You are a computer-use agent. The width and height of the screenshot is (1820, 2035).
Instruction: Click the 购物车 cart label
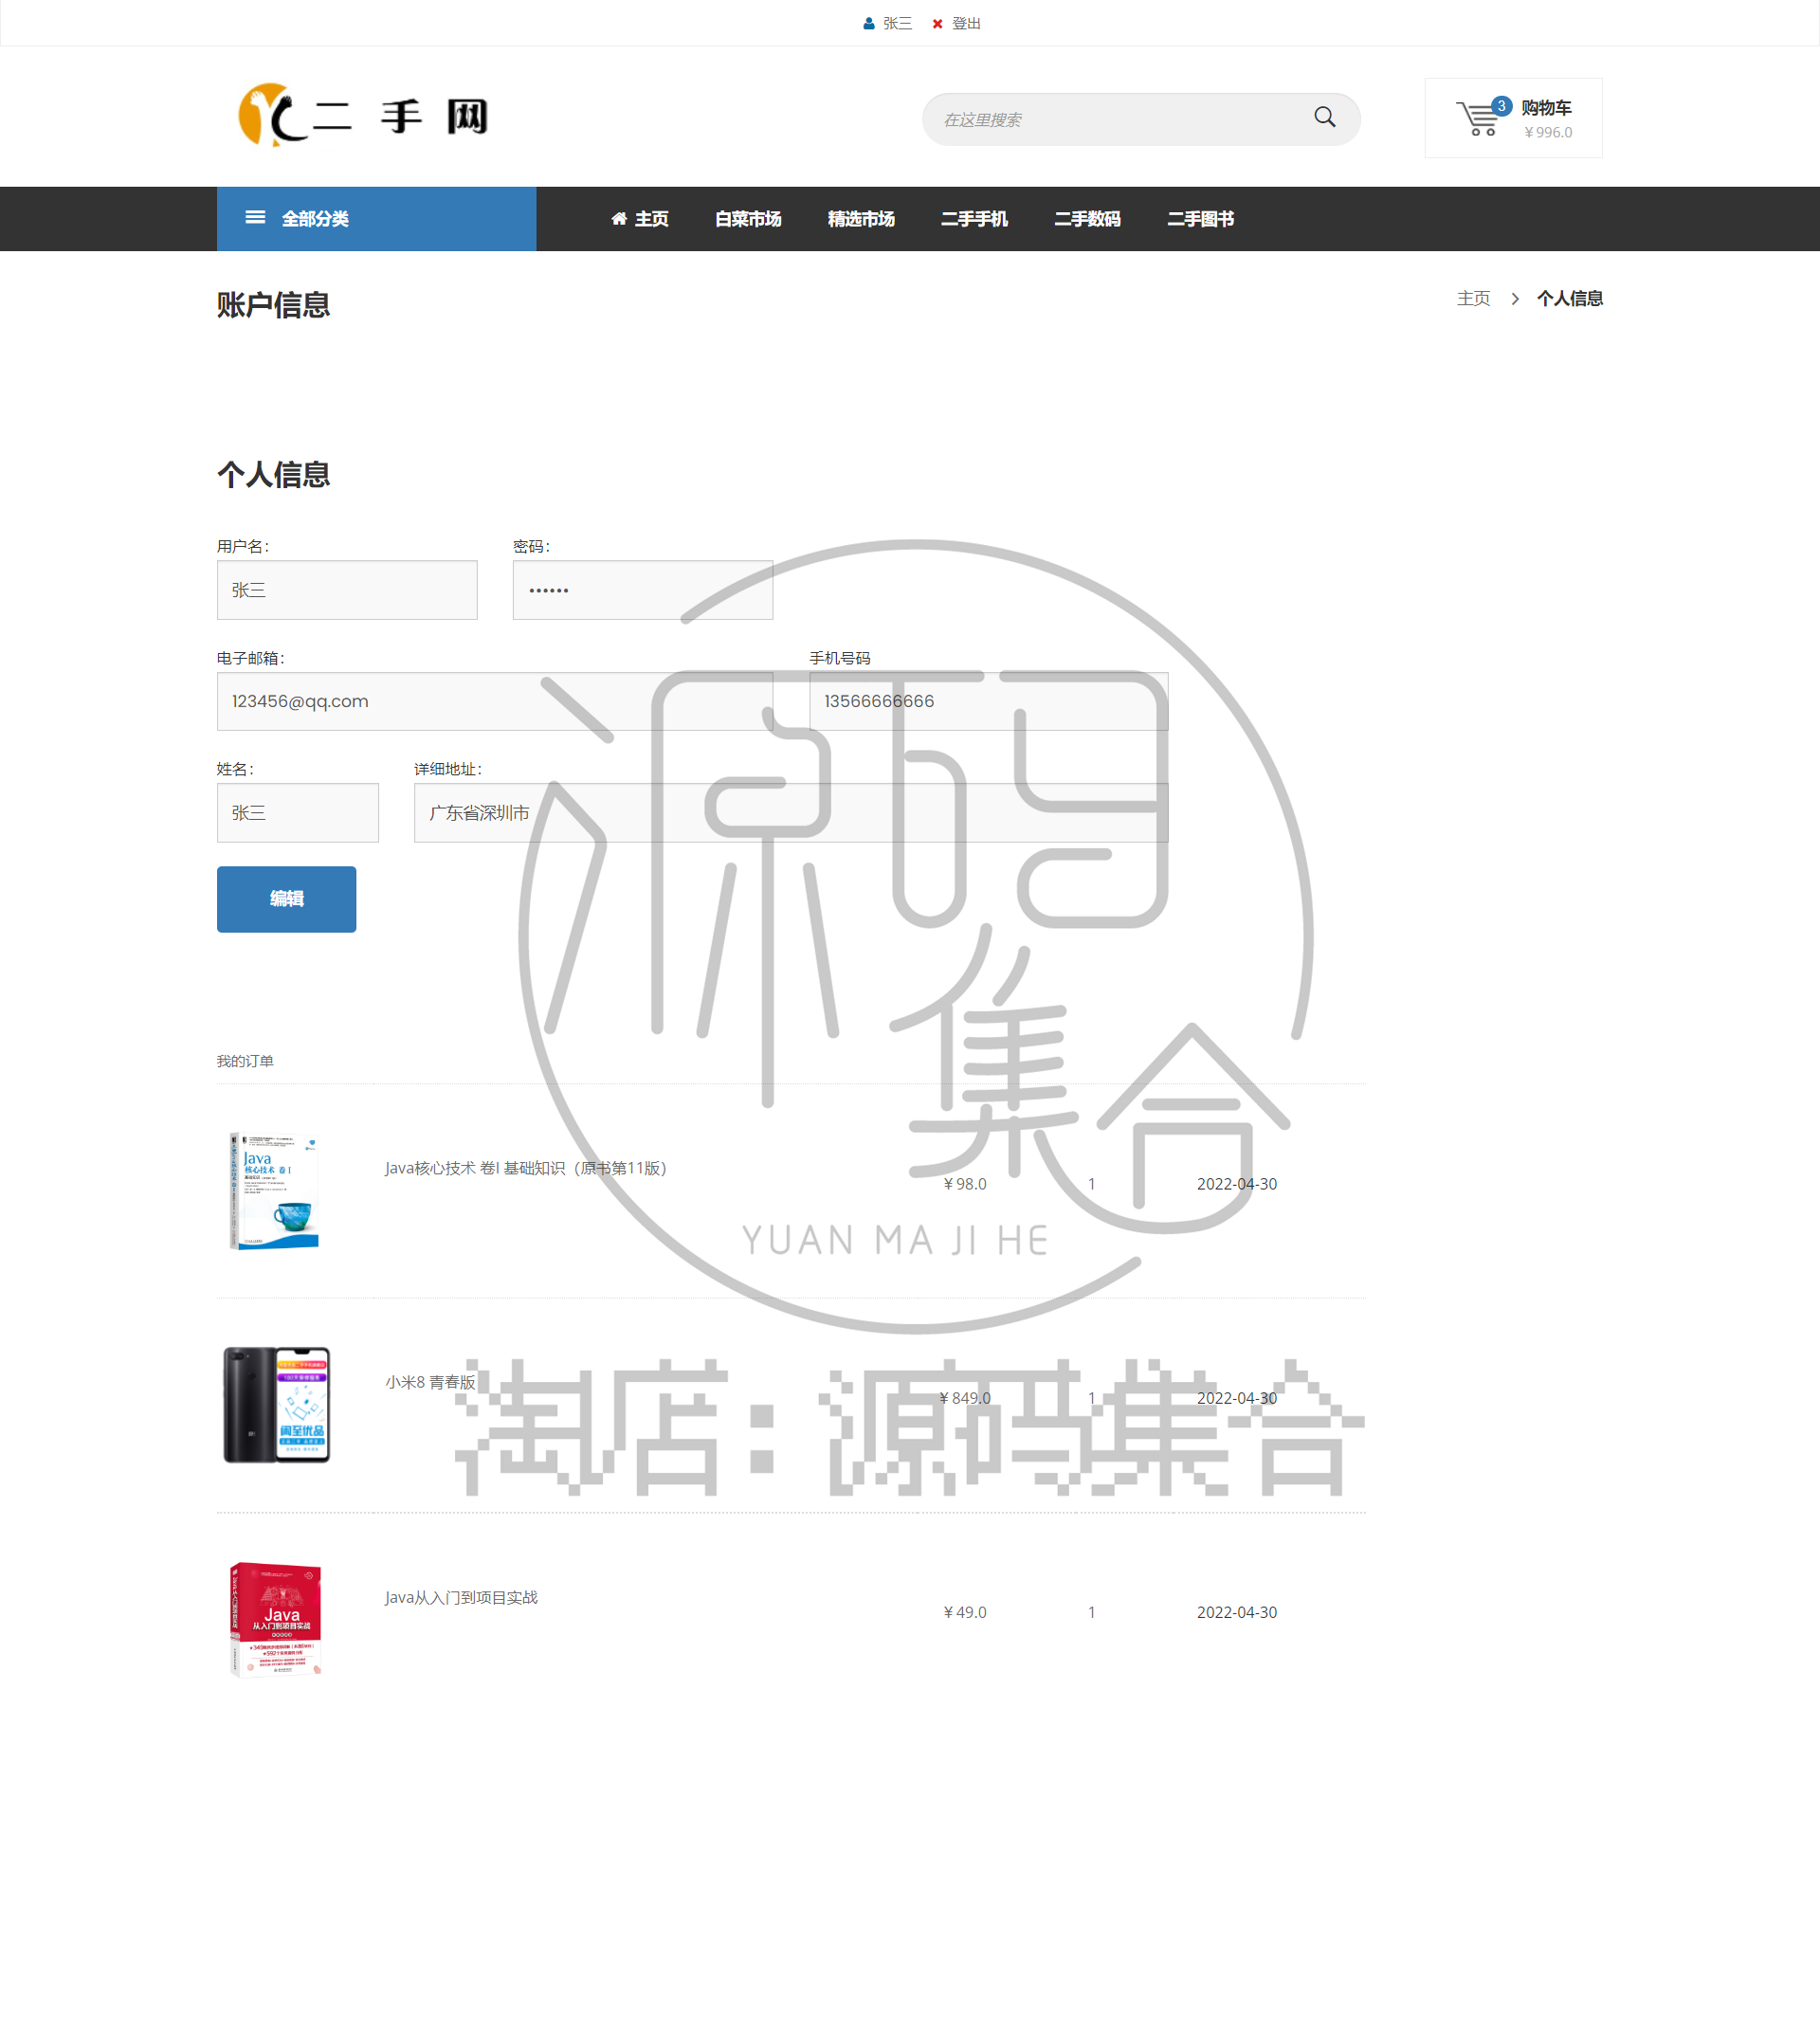[1546, 108]
